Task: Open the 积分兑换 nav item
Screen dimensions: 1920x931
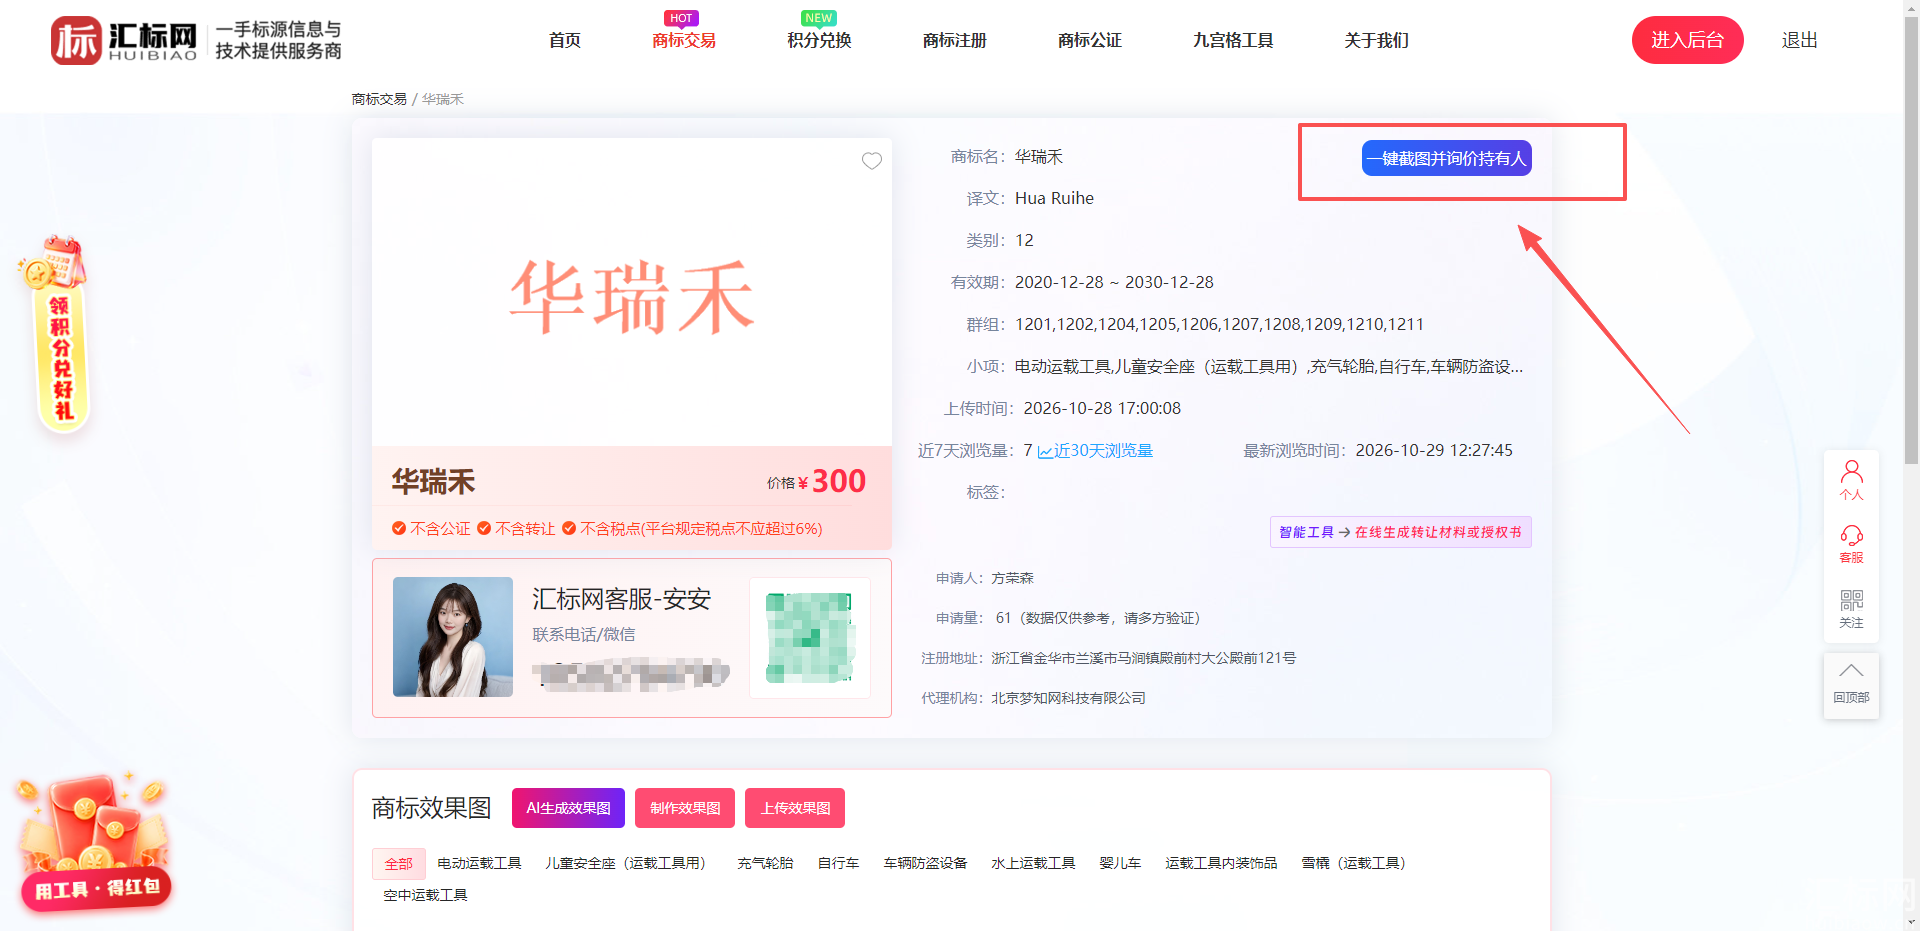Action: tap(819, 40)
